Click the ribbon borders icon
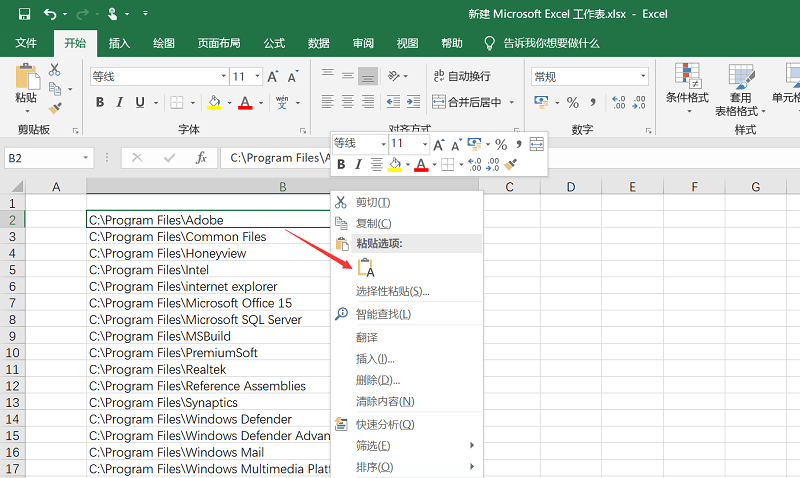The width and height of the screenshot is (800, 478). pyautogui.click(x=177, y=103)
